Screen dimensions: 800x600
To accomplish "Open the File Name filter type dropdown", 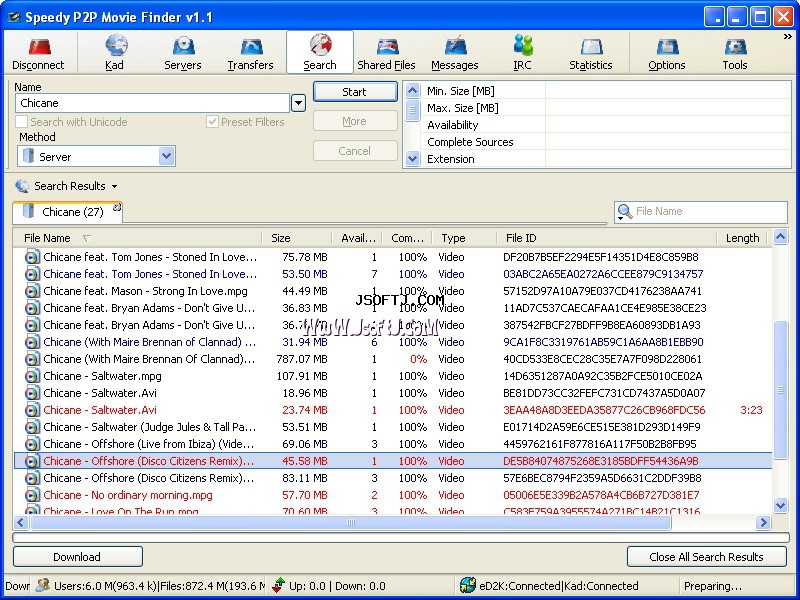I will pos(621,218).
